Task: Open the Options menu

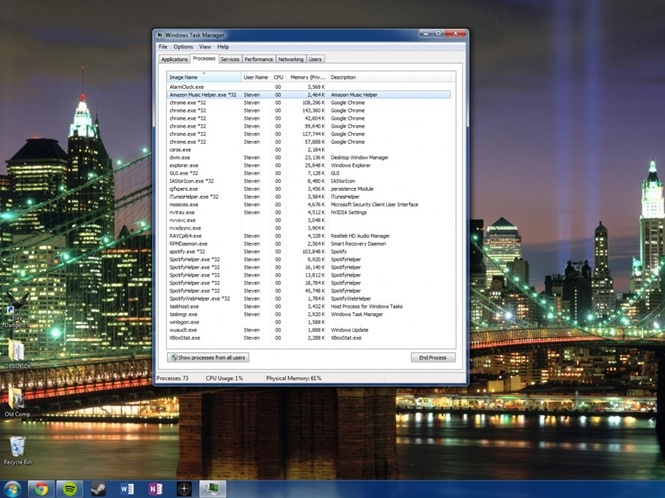Action: click(x=183, y=47)
